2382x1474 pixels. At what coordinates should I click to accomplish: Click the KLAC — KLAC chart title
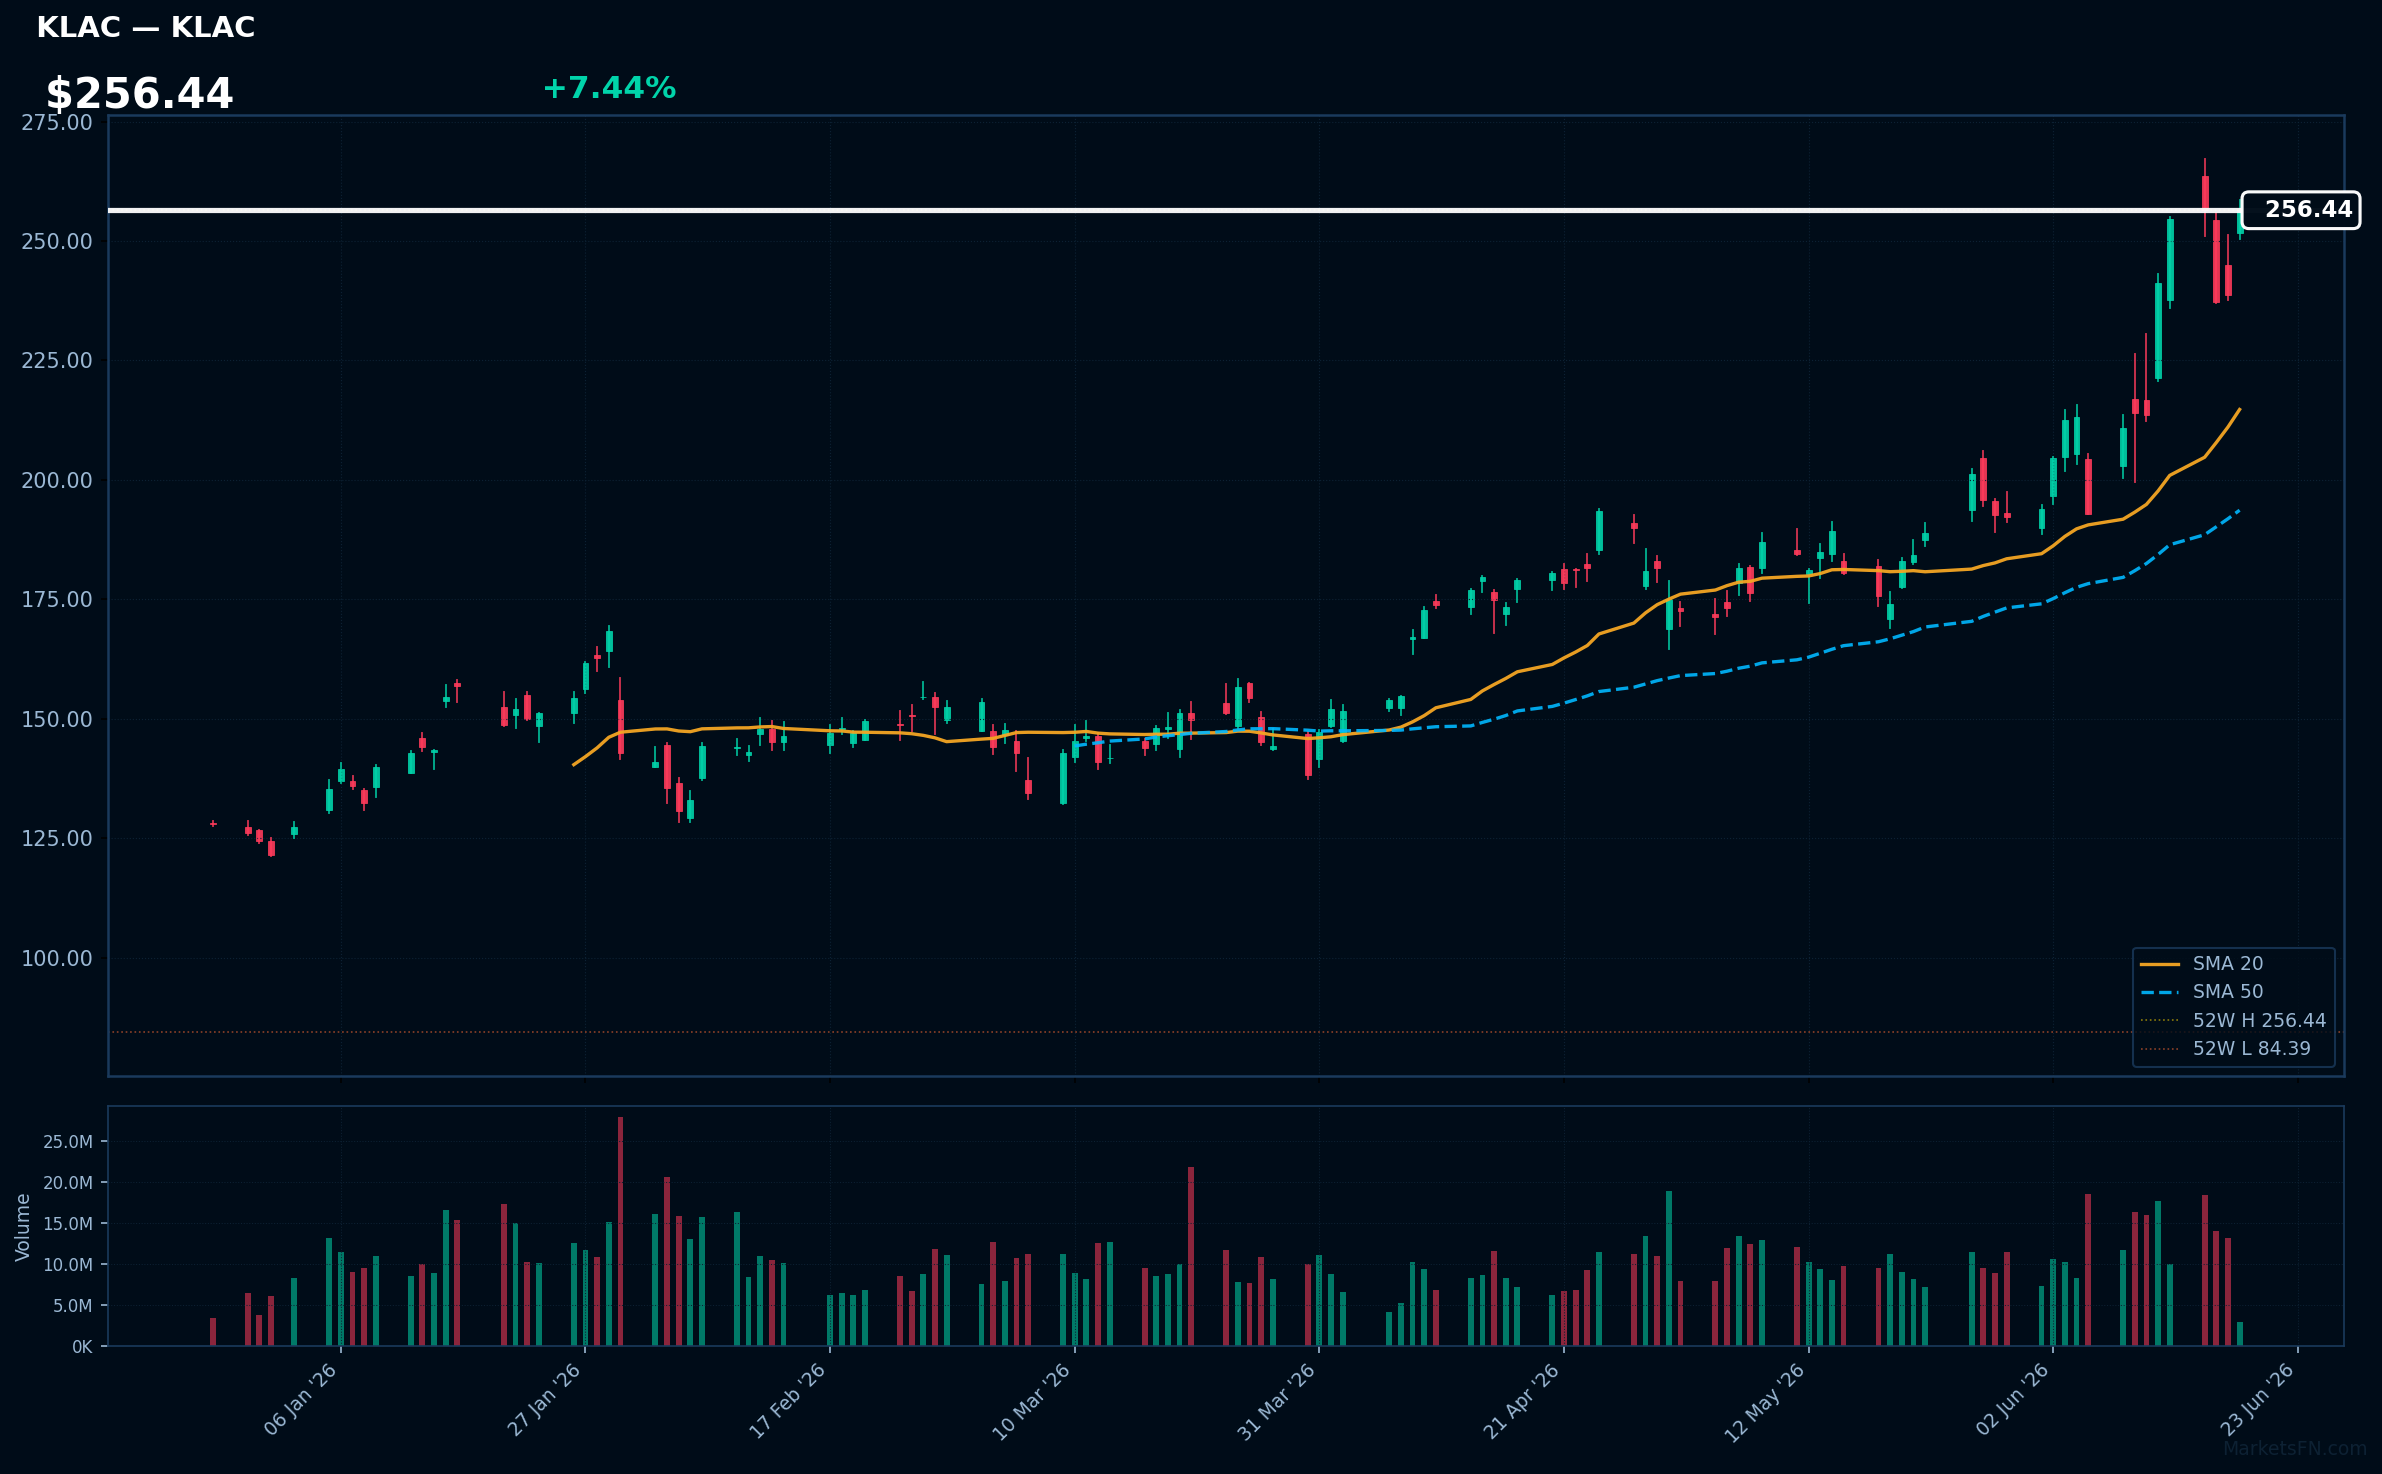pos(146,28)
